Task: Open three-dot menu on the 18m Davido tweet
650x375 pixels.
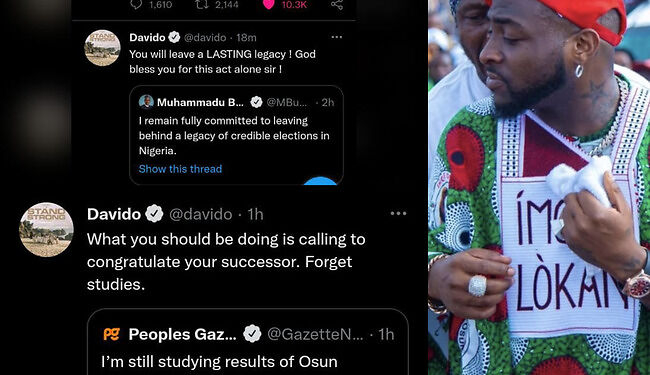Action: 337,37
